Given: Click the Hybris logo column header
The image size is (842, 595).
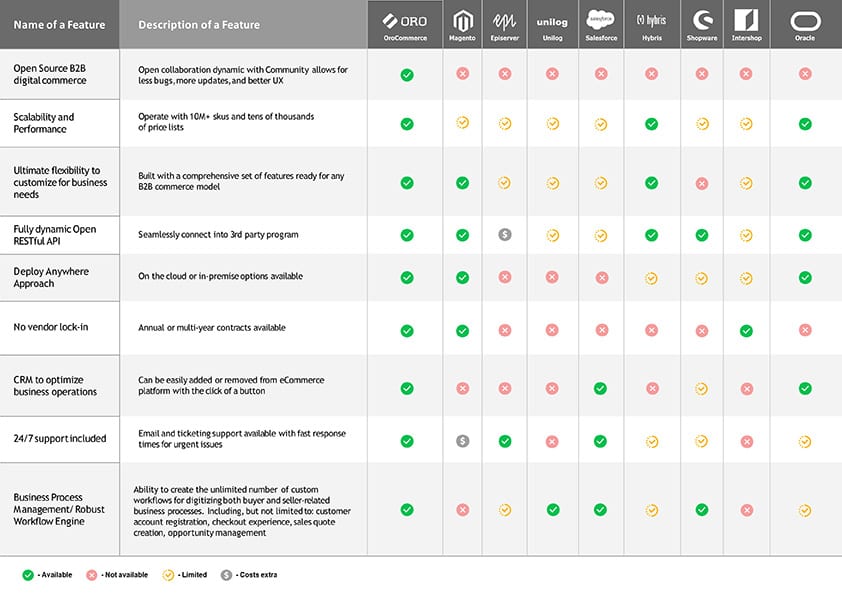Looking at the screenshot, I should (x=651, y=20).
